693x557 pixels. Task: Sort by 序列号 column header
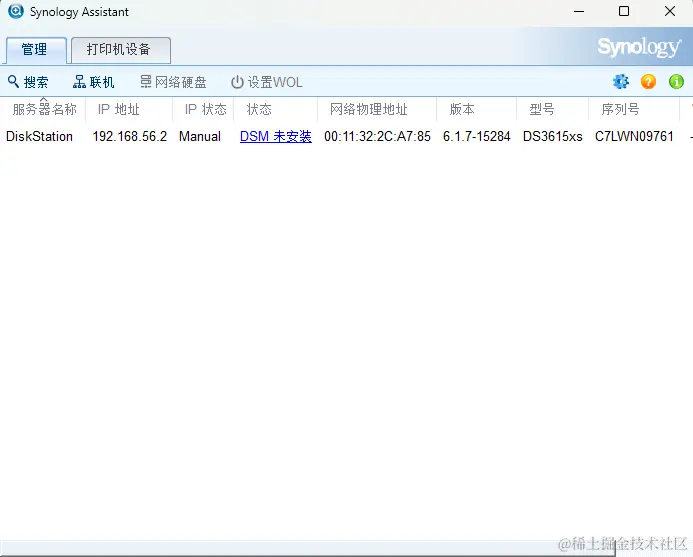coord(634,109)
